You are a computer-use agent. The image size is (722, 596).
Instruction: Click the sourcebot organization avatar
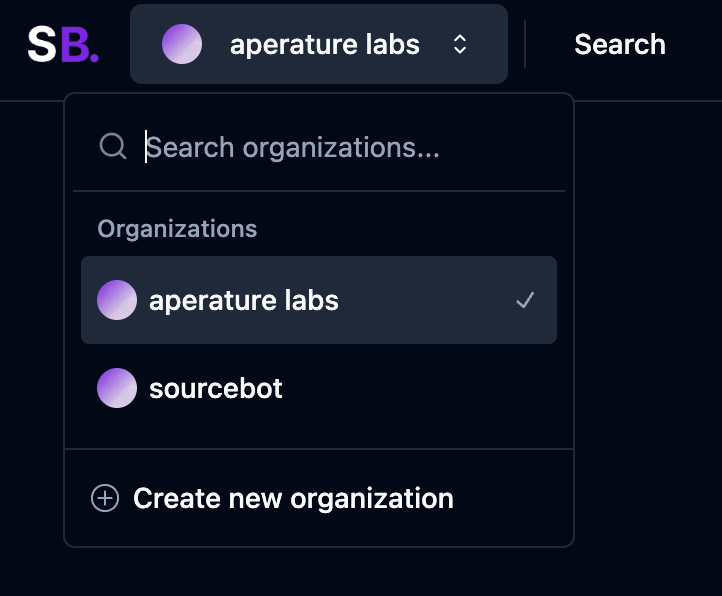[117, 388]
